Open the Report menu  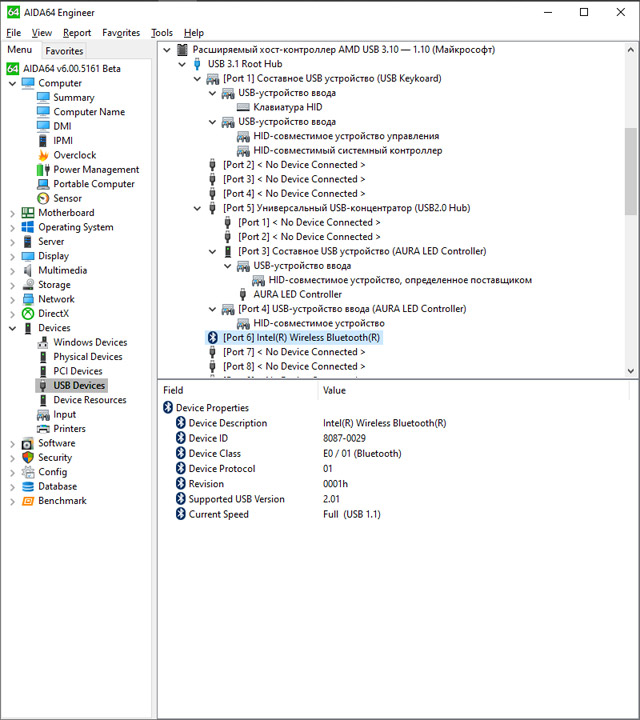[77, 33]
